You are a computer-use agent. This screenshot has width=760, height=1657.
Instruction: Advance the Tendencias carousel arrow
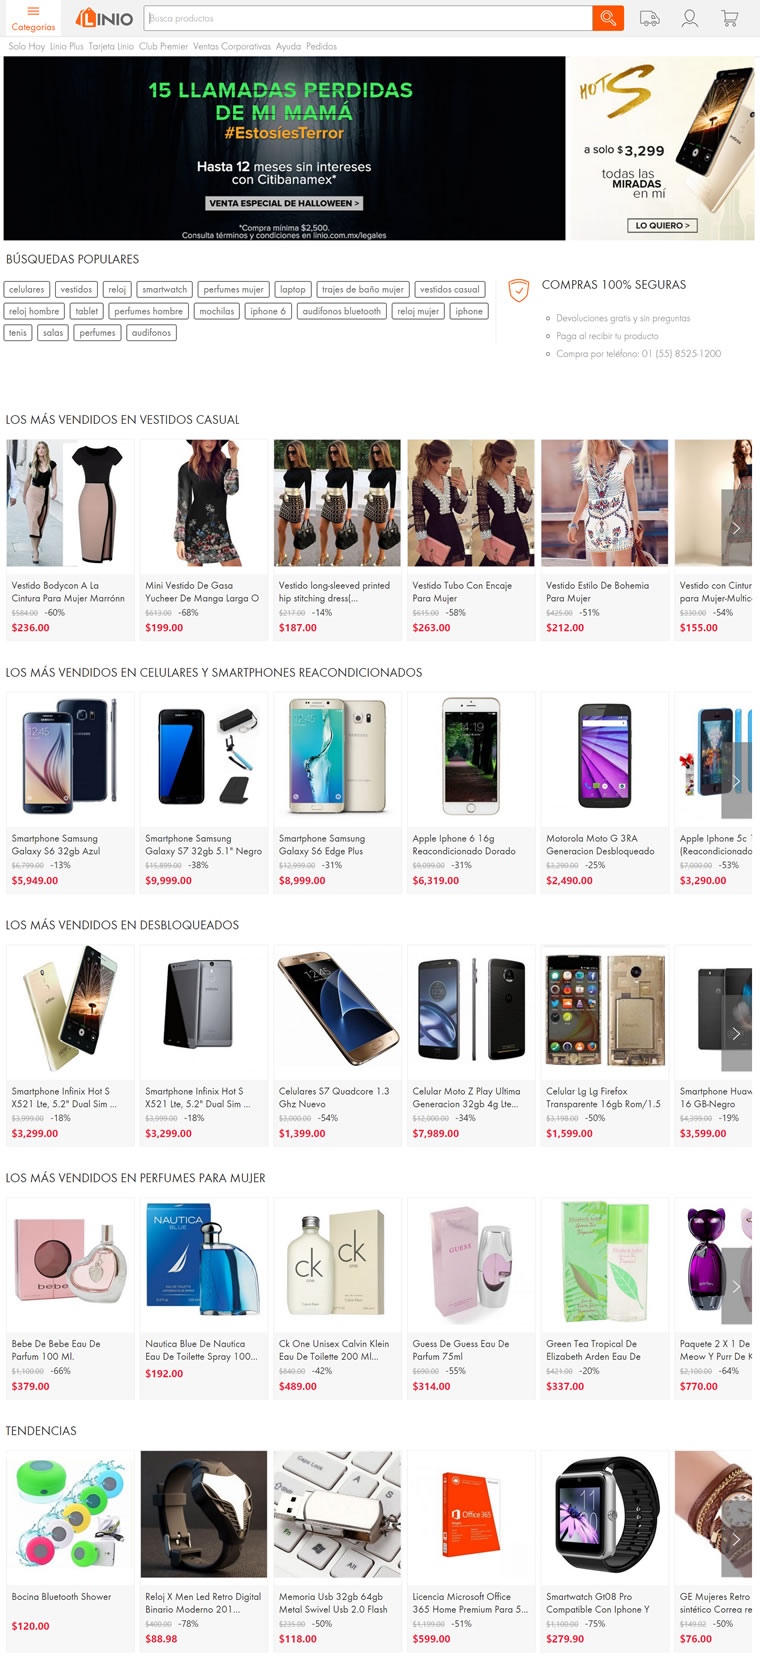tap(736, 1540)
